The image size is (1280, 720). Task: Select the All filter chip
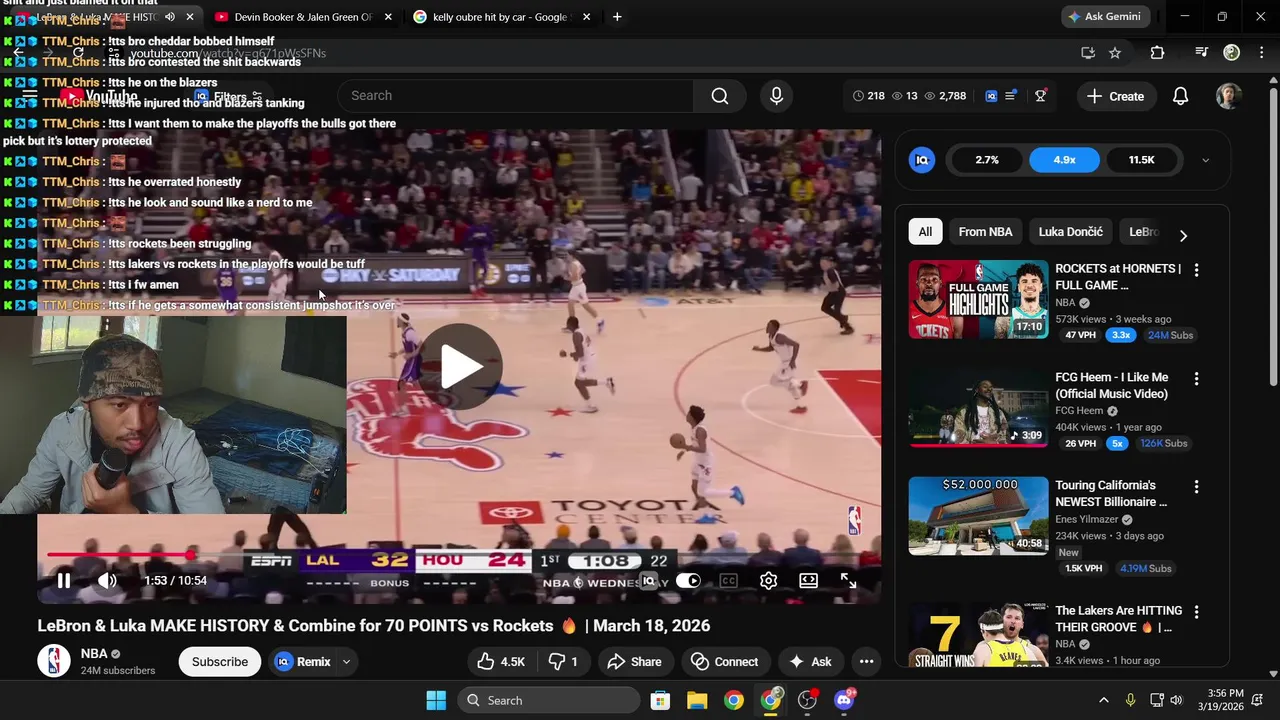tap(925, 232)
